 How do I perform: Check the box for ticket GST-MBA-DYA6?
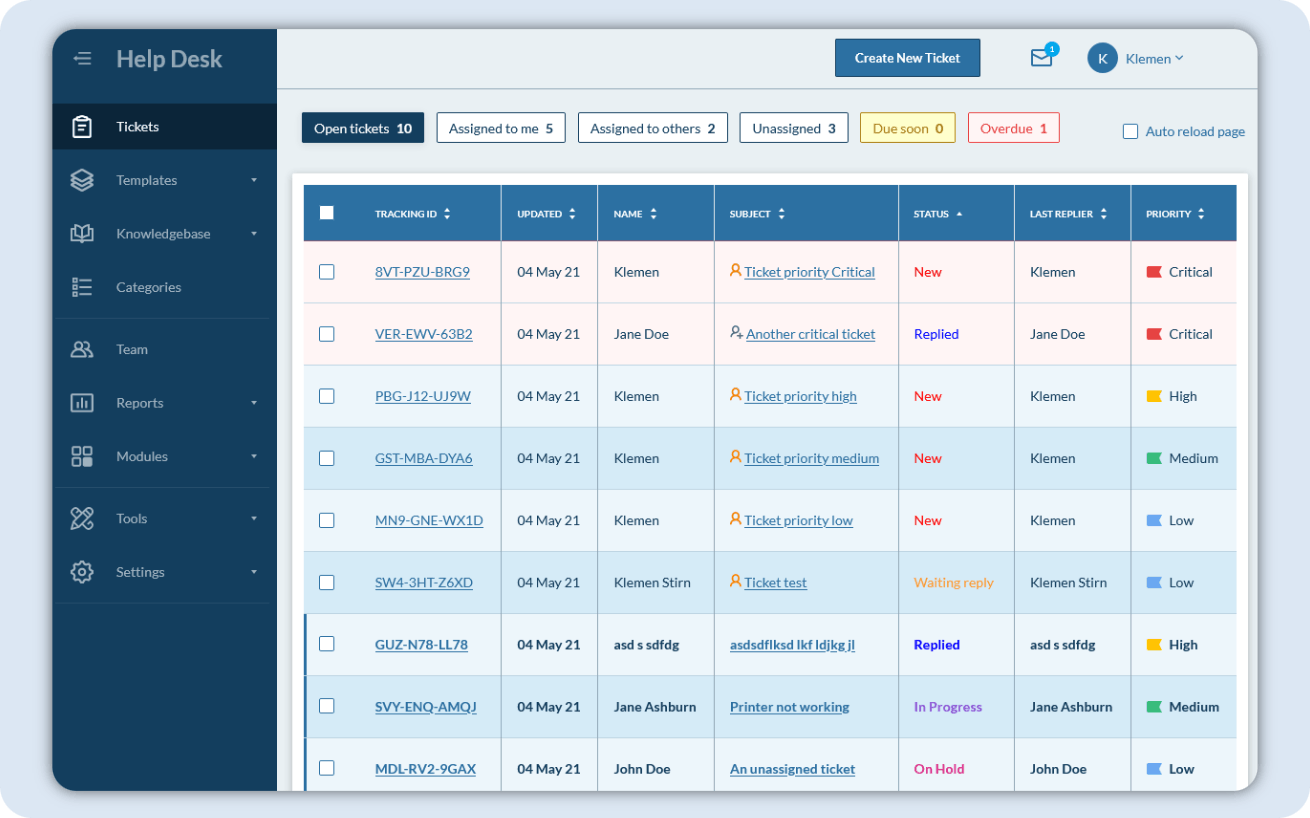[326, 458]
